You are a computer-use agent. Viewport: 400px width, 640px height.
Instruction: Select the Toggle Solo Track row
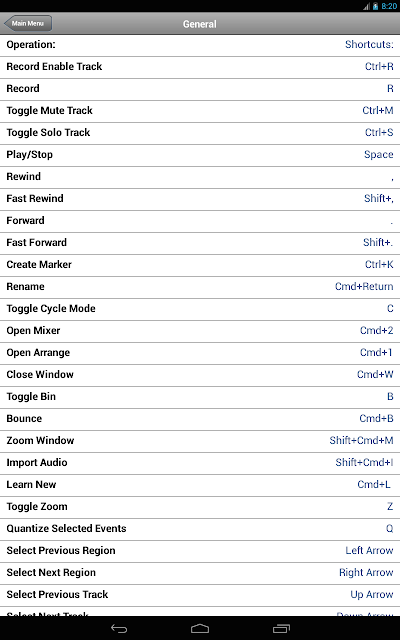(x=200, y=134)
